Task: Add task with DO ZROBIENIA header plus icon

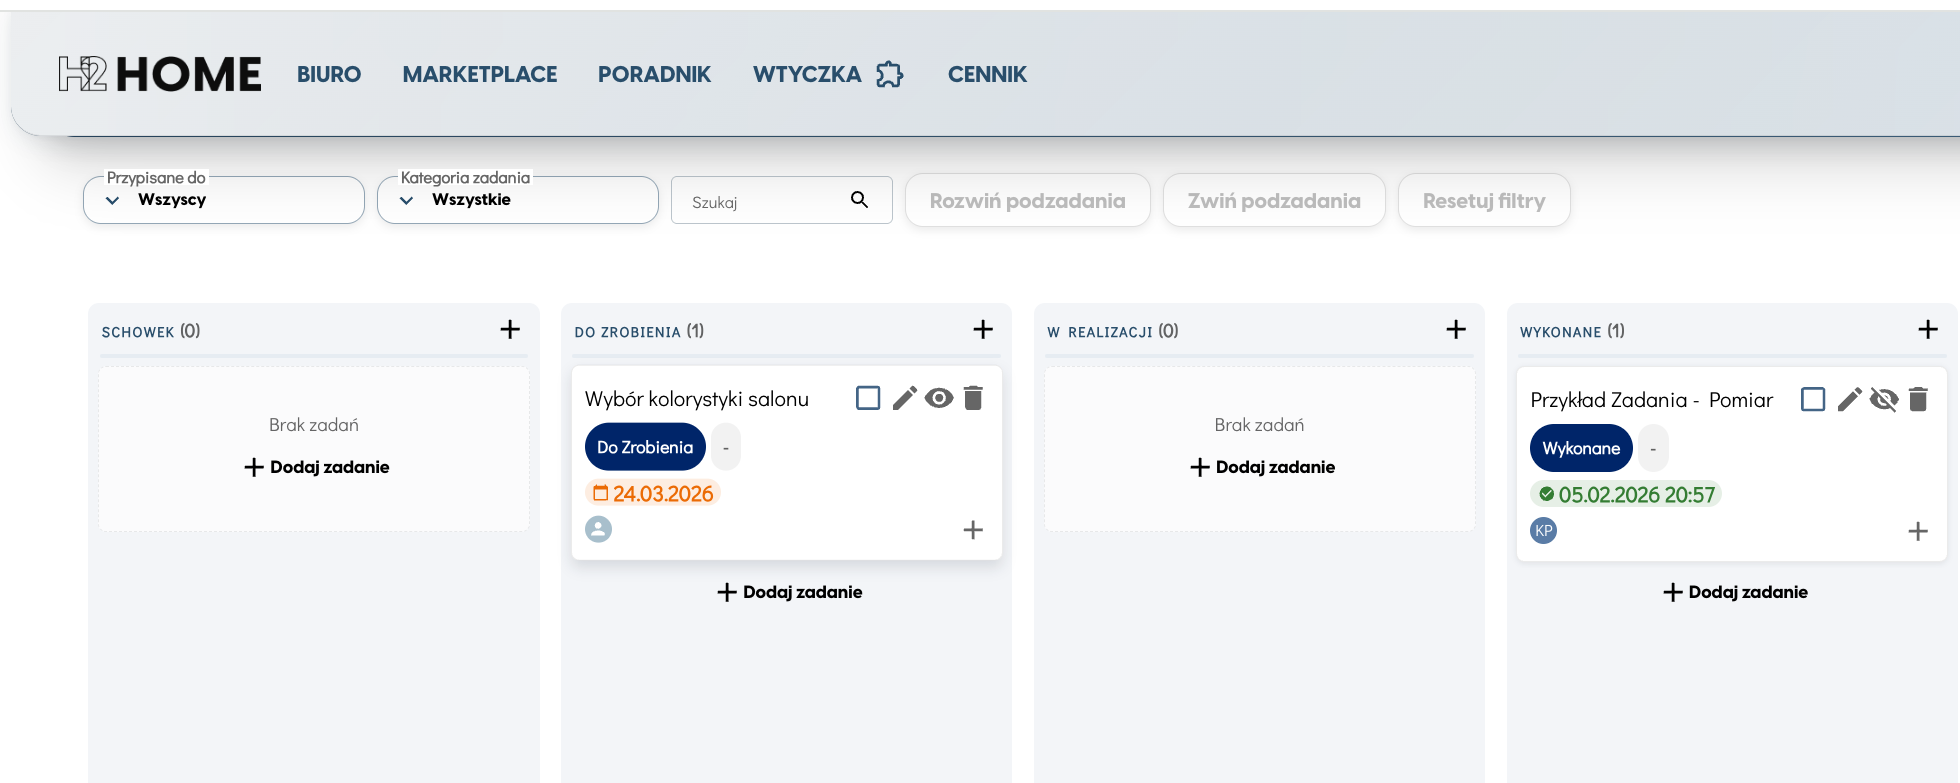Action: click(983, 330)
